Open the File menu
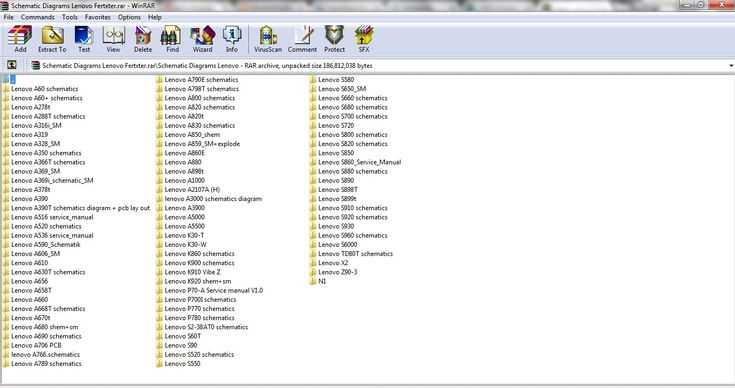This screenshot has width=735, height=388. (8, 17)
